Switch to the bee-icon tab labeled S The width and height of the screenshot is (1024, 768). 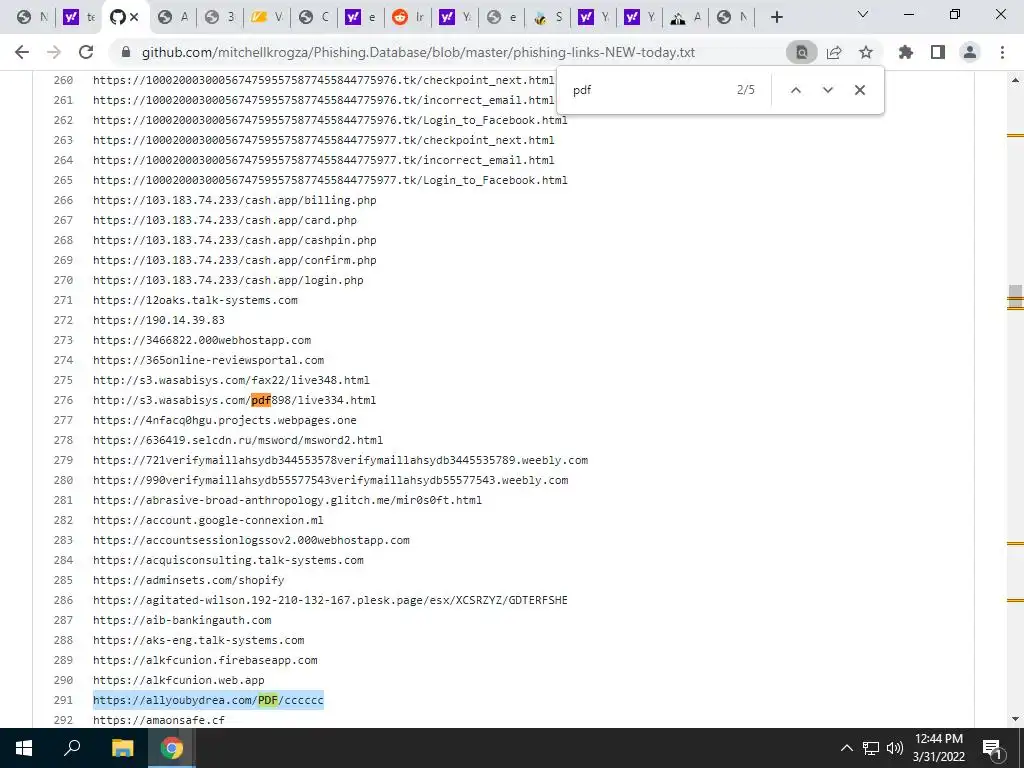[x=549, y=17]
